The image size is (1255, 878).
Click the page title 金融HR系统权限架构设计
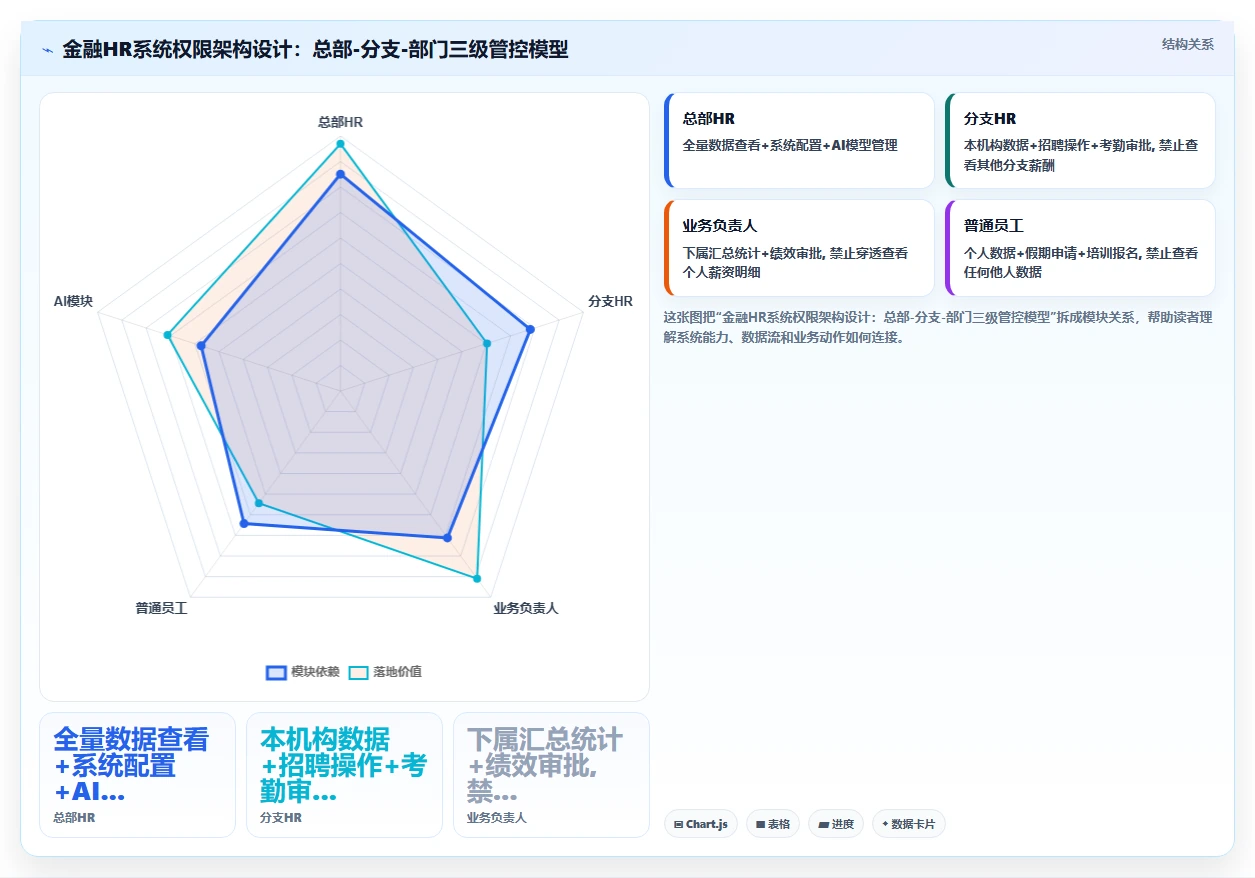point(314,50)
